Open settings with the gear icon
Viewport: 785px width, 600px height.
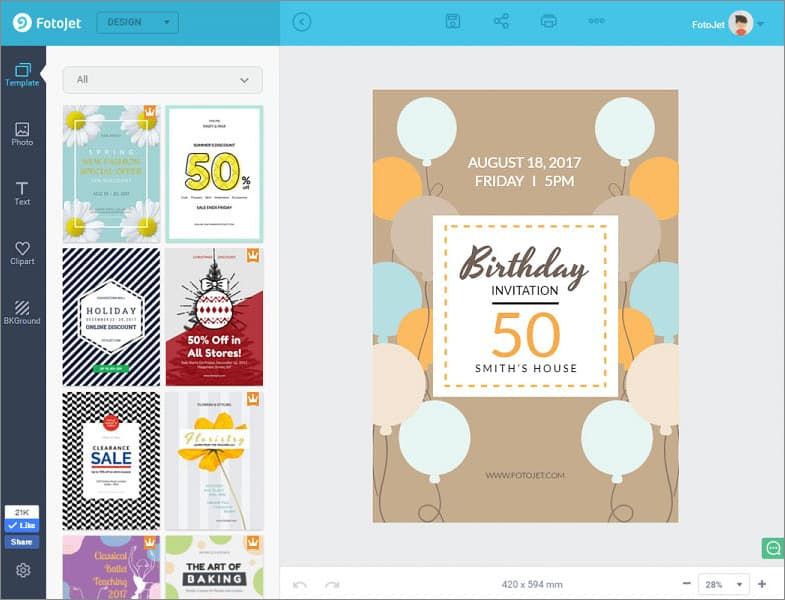click(23, 570)
